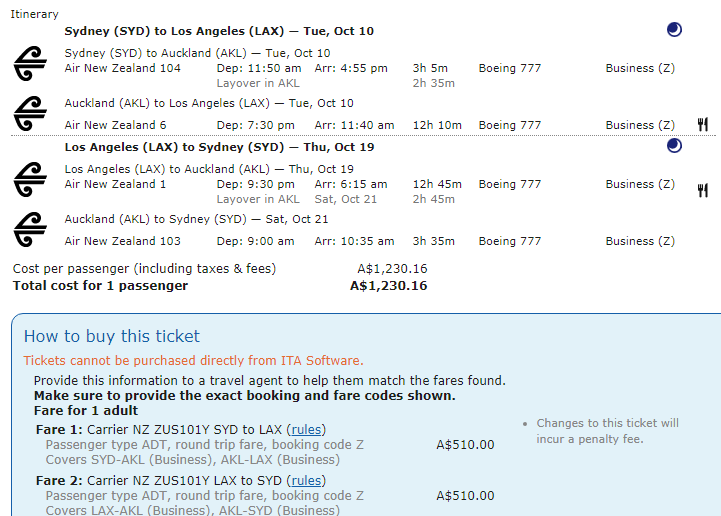Click overnight moon icon for Los Angeles–Sydney trip
The width and height of the screenshot is (721, 516).
[x=674, y=146]
